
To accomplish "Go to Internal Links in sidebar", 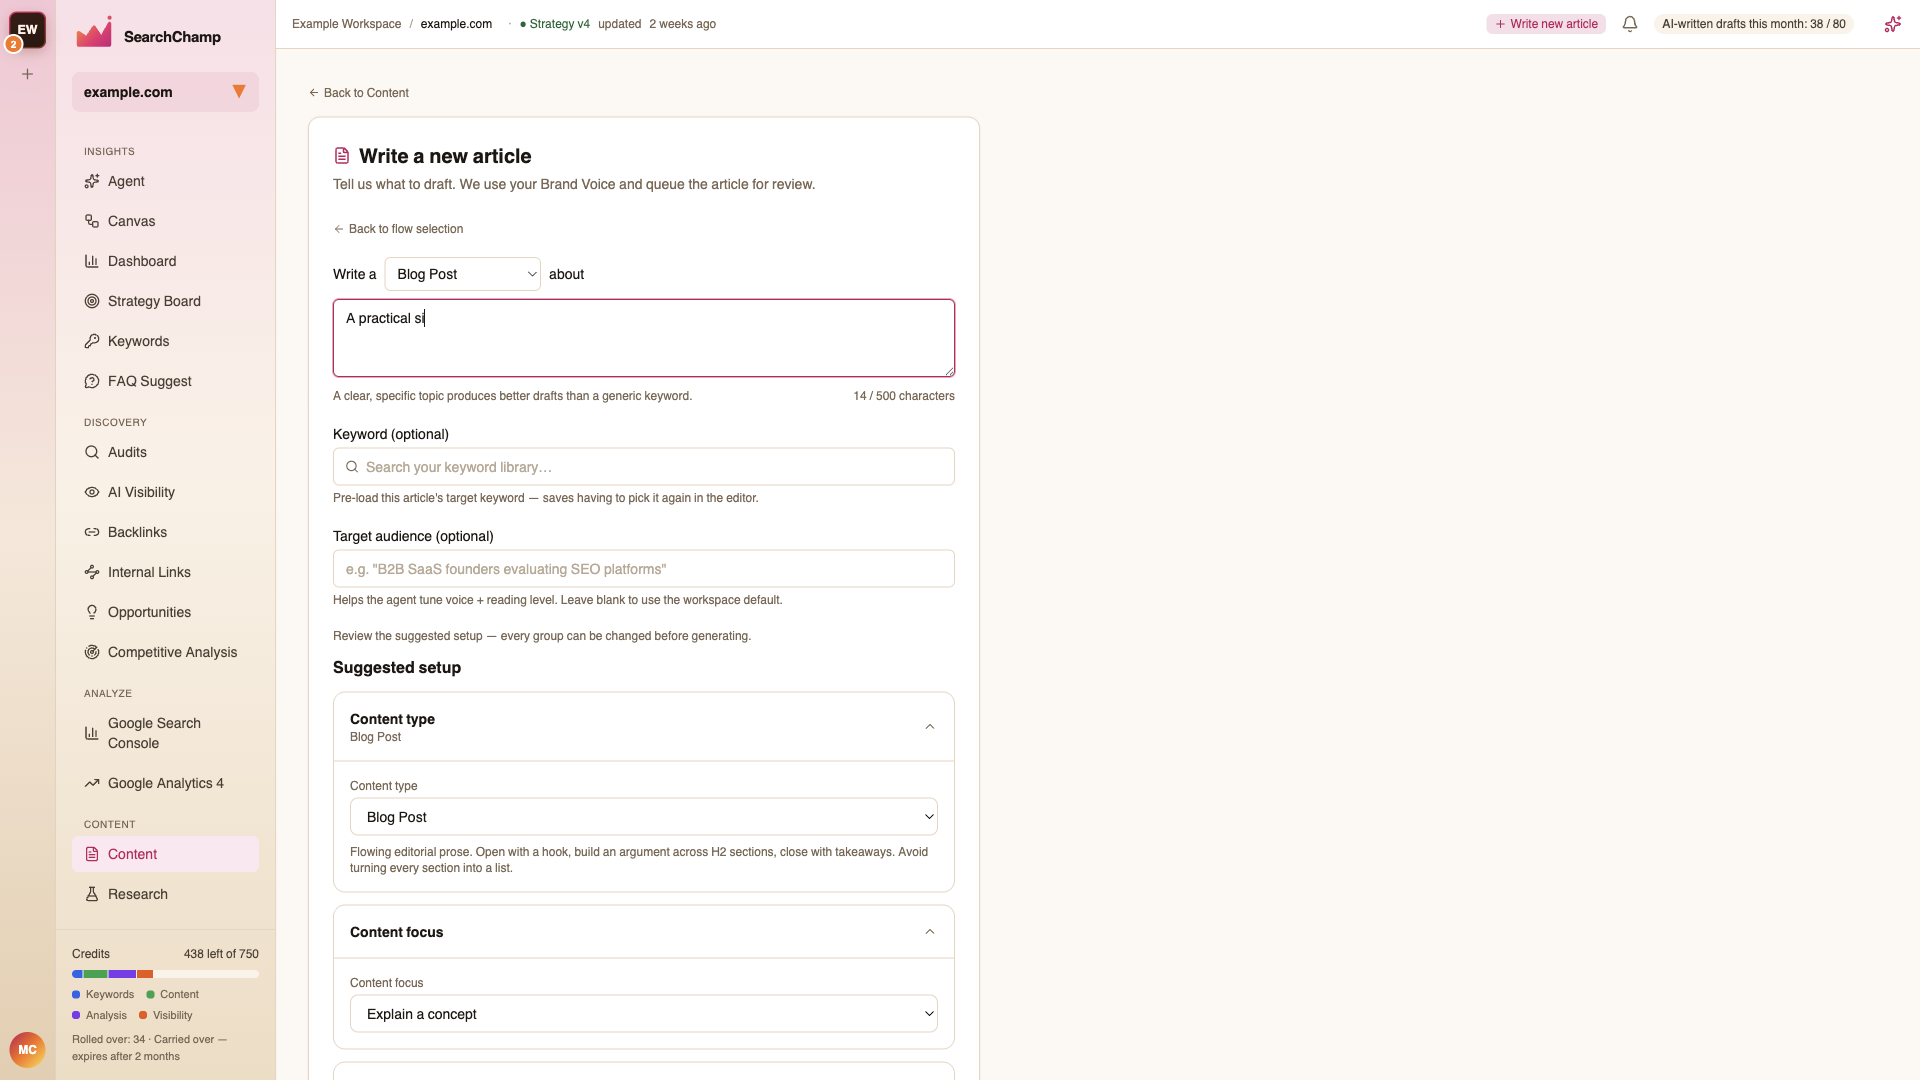I will 165,572.
